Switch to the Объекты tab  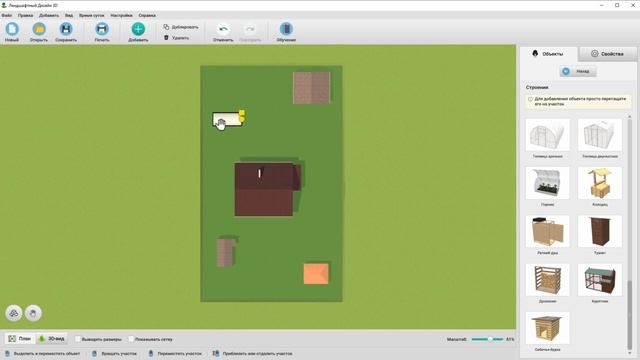pyautogui.click(x=548, y=54)
